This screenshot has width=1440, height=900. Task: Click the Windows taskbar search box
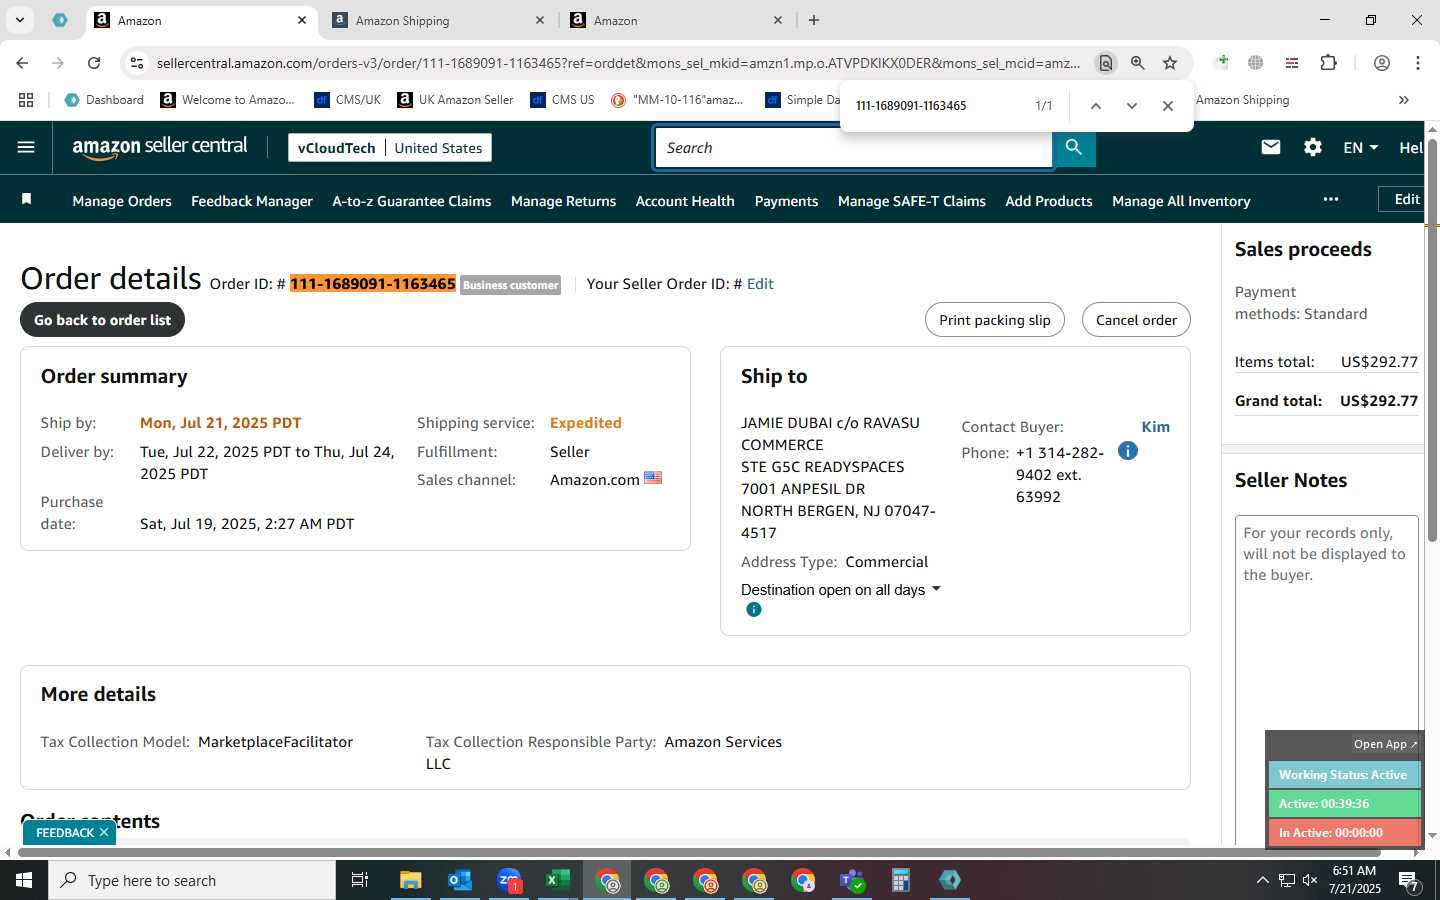192,880
